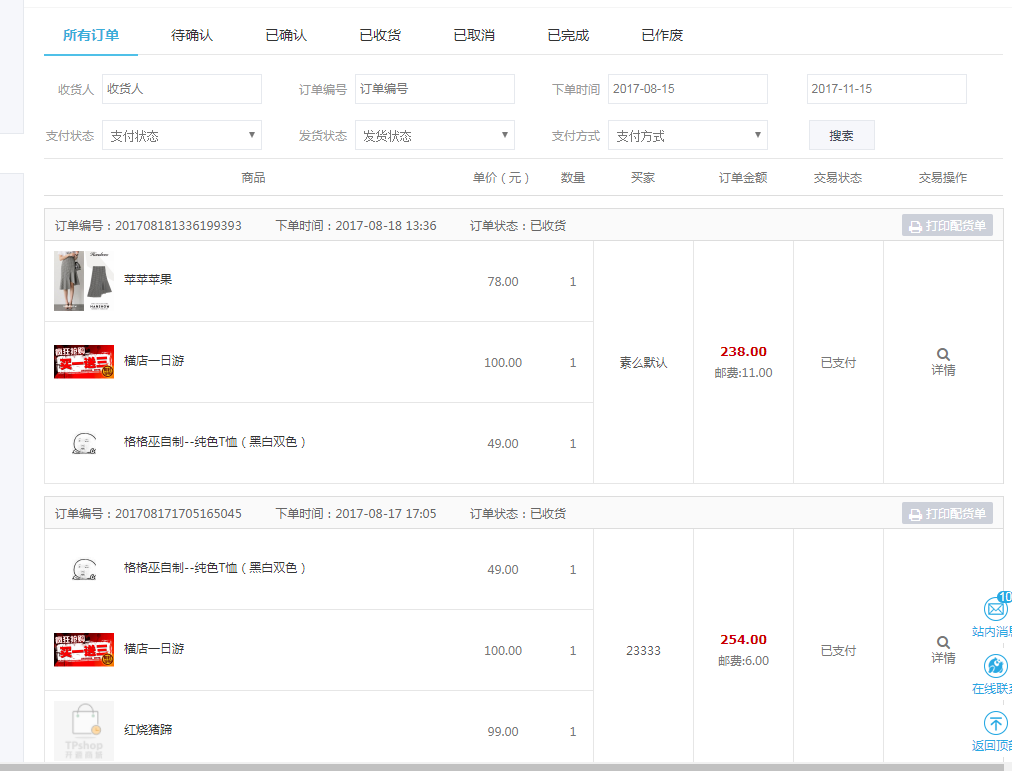Switch to the 已收货 tab

pyautogui.click(x=380, y=35)
